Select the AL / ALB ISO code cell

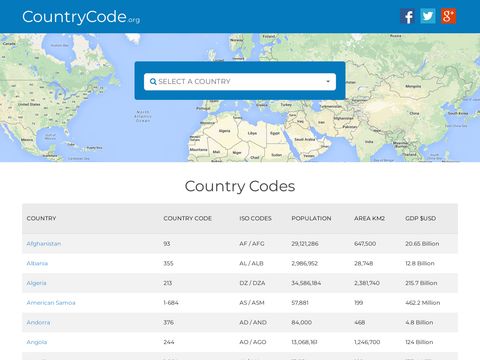point(251,263)
